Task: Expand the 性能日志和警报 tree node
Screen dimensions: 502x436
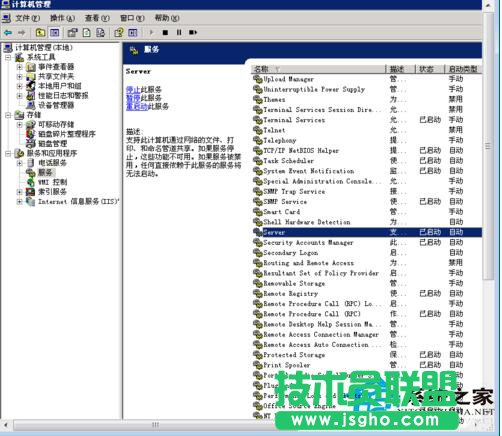Action: [x=19, y=96]
